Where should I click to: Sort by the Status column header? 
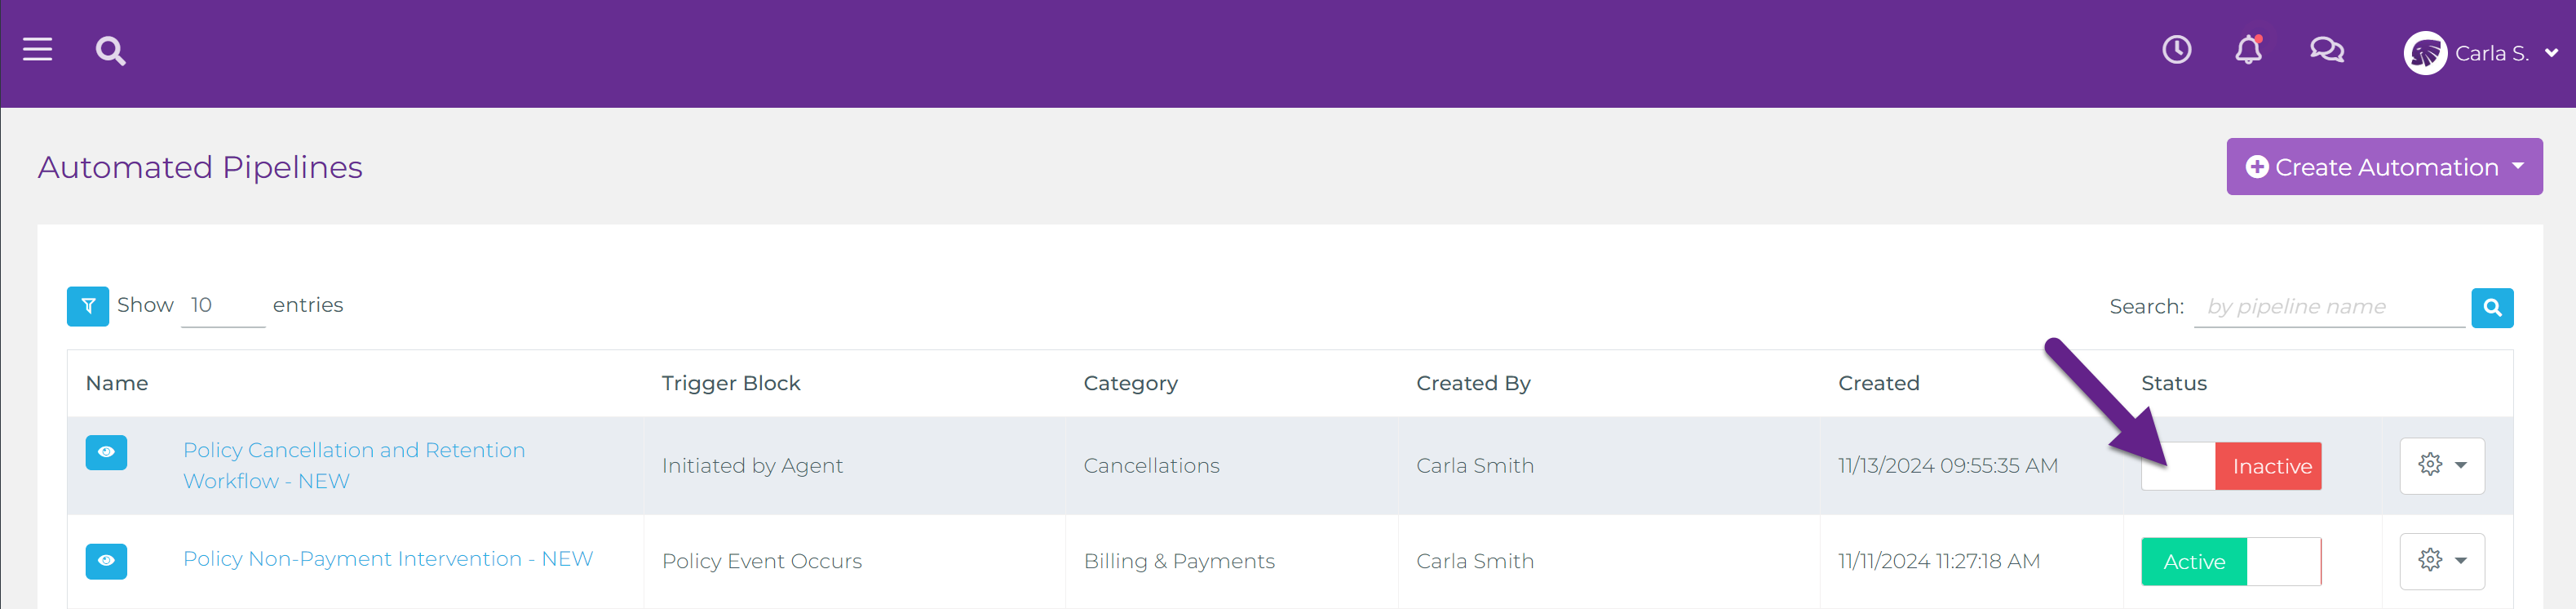point(2173,383)
